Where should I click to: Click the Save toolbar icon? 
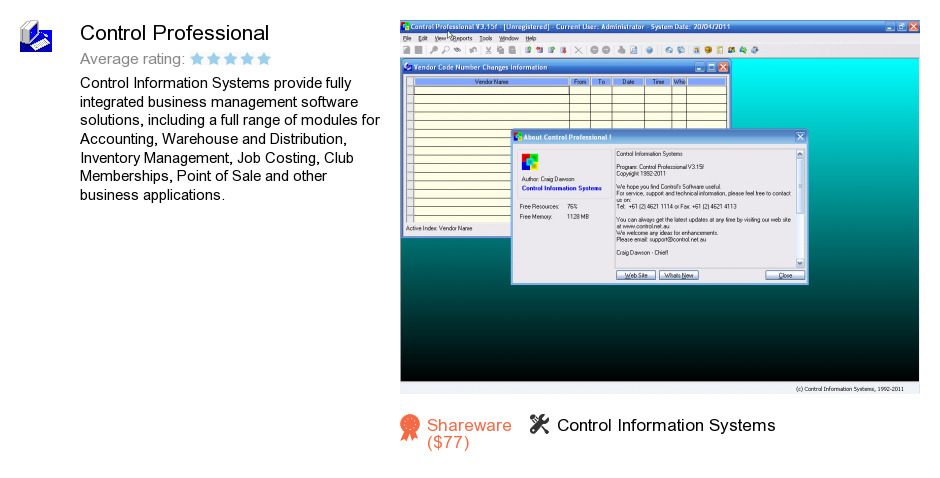pyautogui.click(x=418, y=50)
